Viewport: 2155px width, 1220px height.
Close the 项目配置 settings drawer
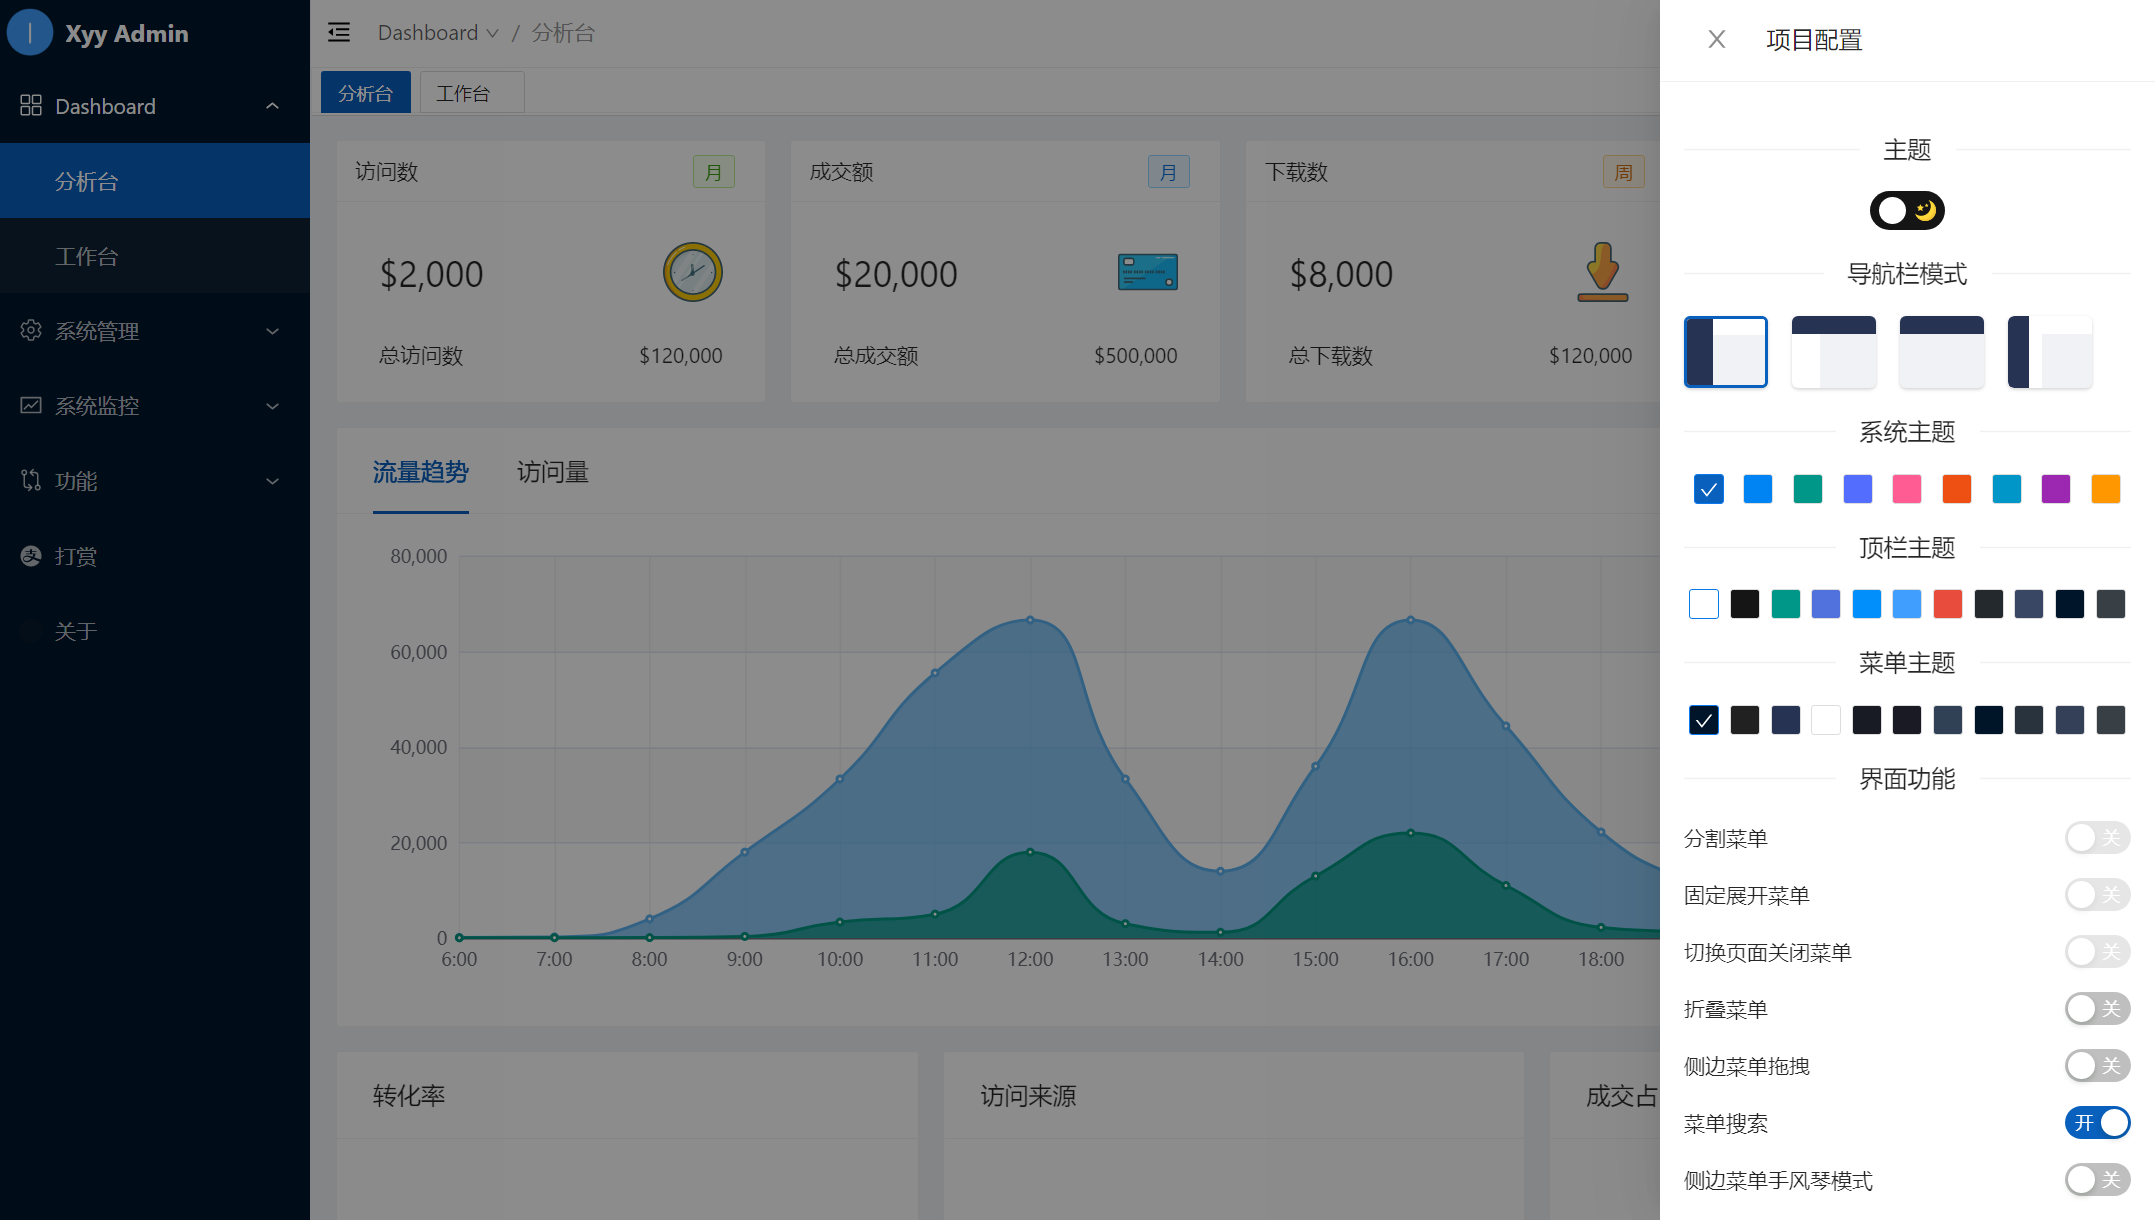(1716, 40)
